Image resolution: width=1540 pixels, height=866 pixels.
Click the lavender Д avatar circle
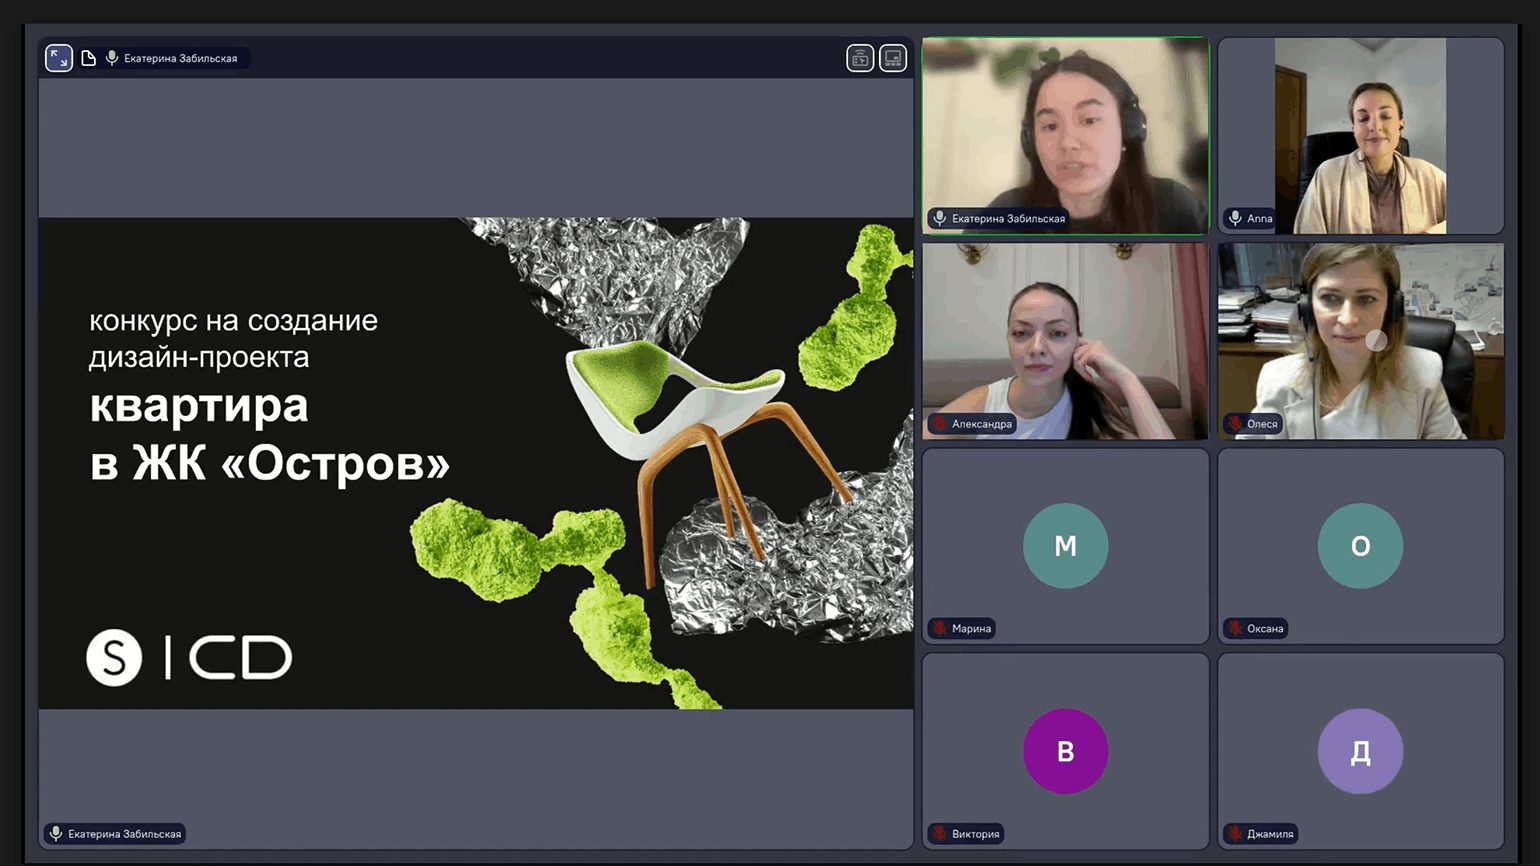pyautogui.click(x=1360, y=751)
